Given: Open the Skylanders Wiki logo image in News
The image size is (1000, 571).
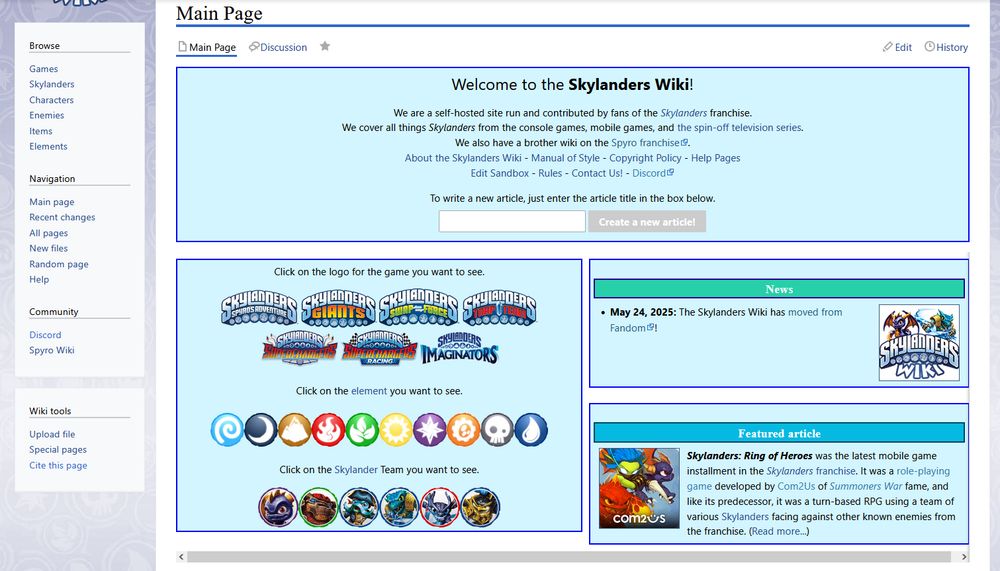Looking at the screenshot, I should coord(919,343).
